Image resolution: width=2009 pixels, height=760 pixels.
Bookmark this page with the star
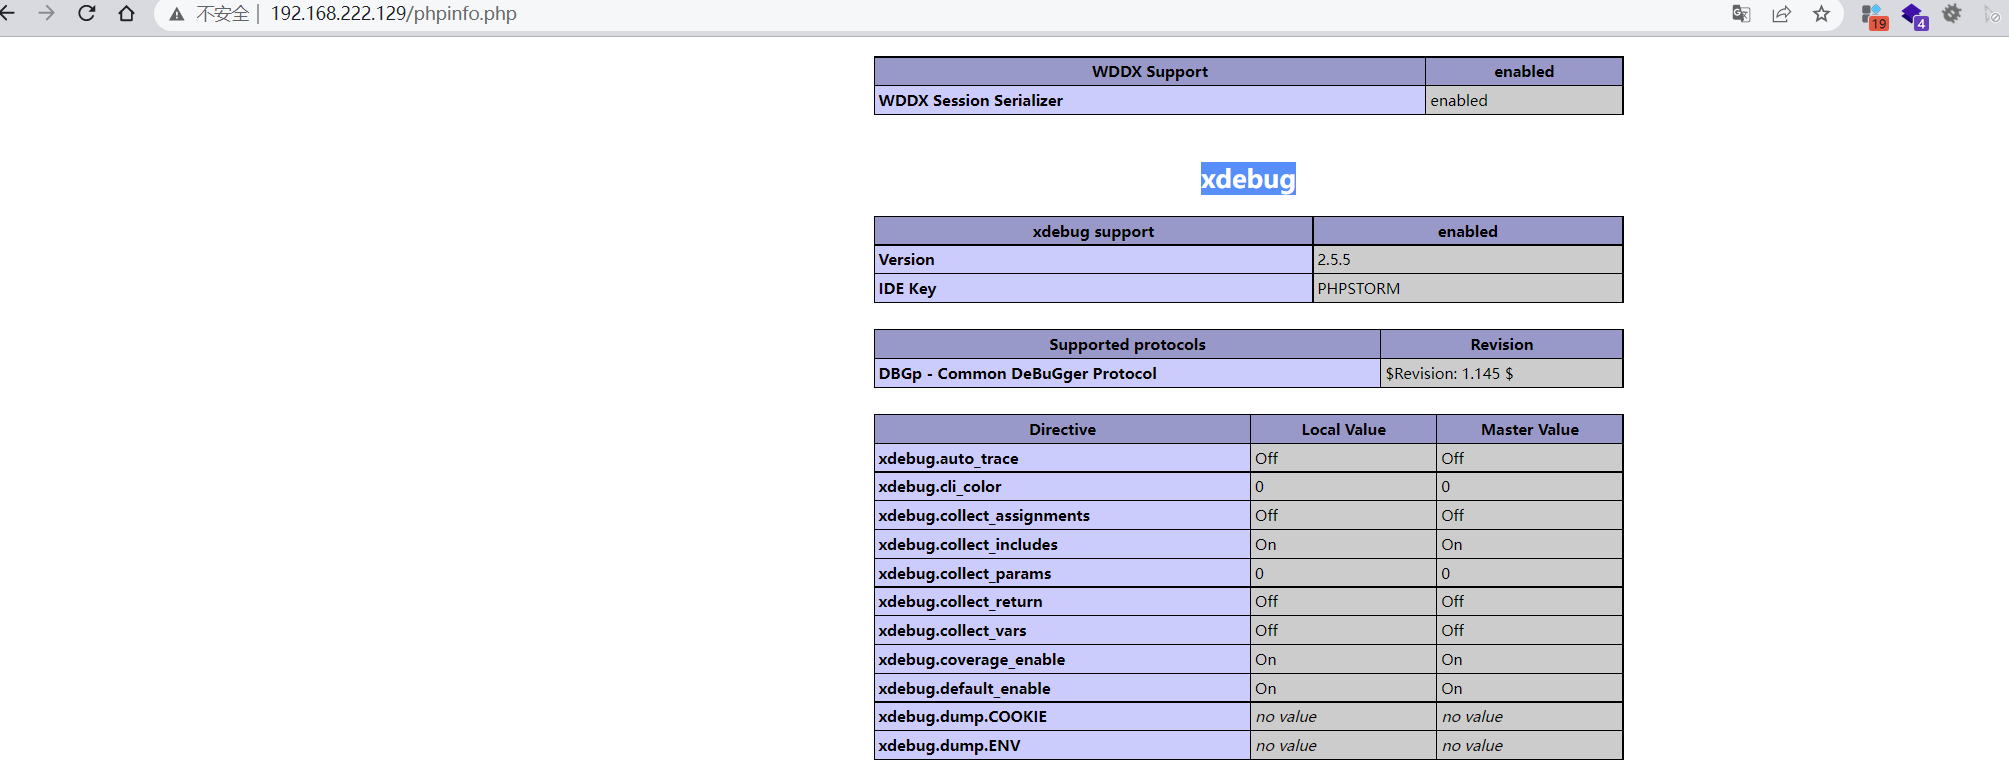point(1821,14)
